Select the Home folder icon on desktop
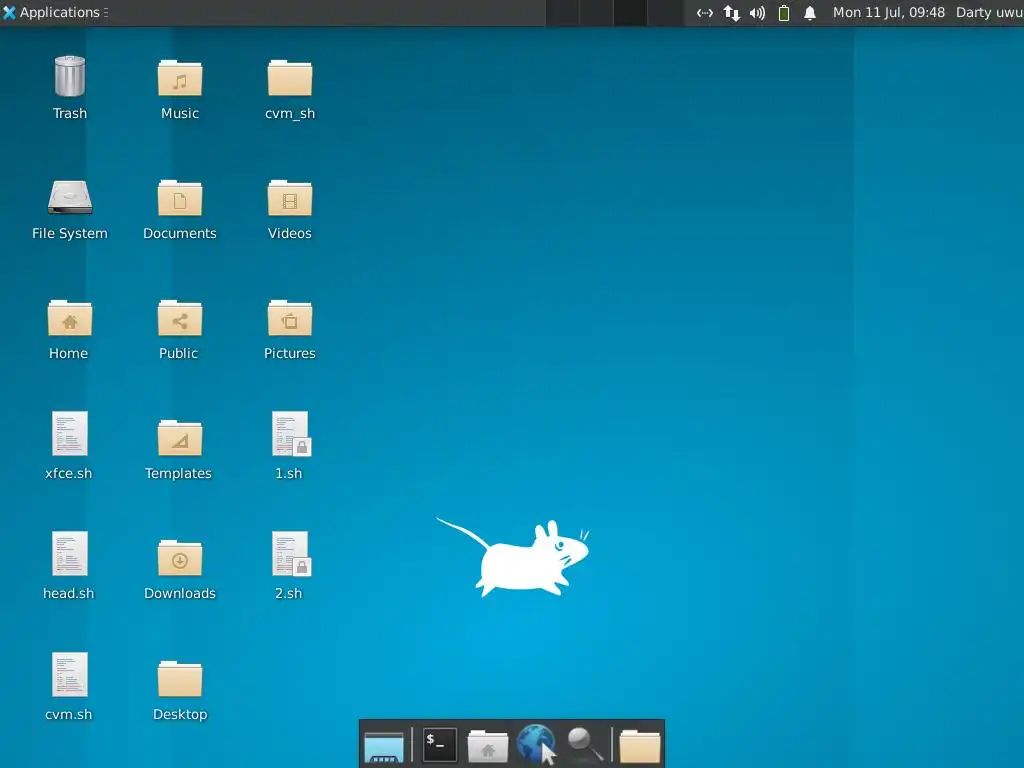Image resolution: width=1024 pixels, height=768 pixels. click(x=70, y=318)
